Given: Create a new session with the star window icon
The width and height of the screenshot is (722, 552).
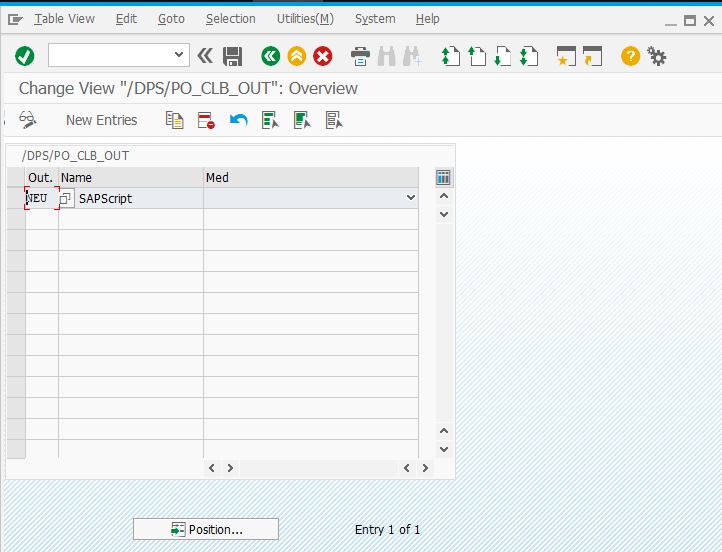Looking at the screenshot, I should (x=566, y=56).
